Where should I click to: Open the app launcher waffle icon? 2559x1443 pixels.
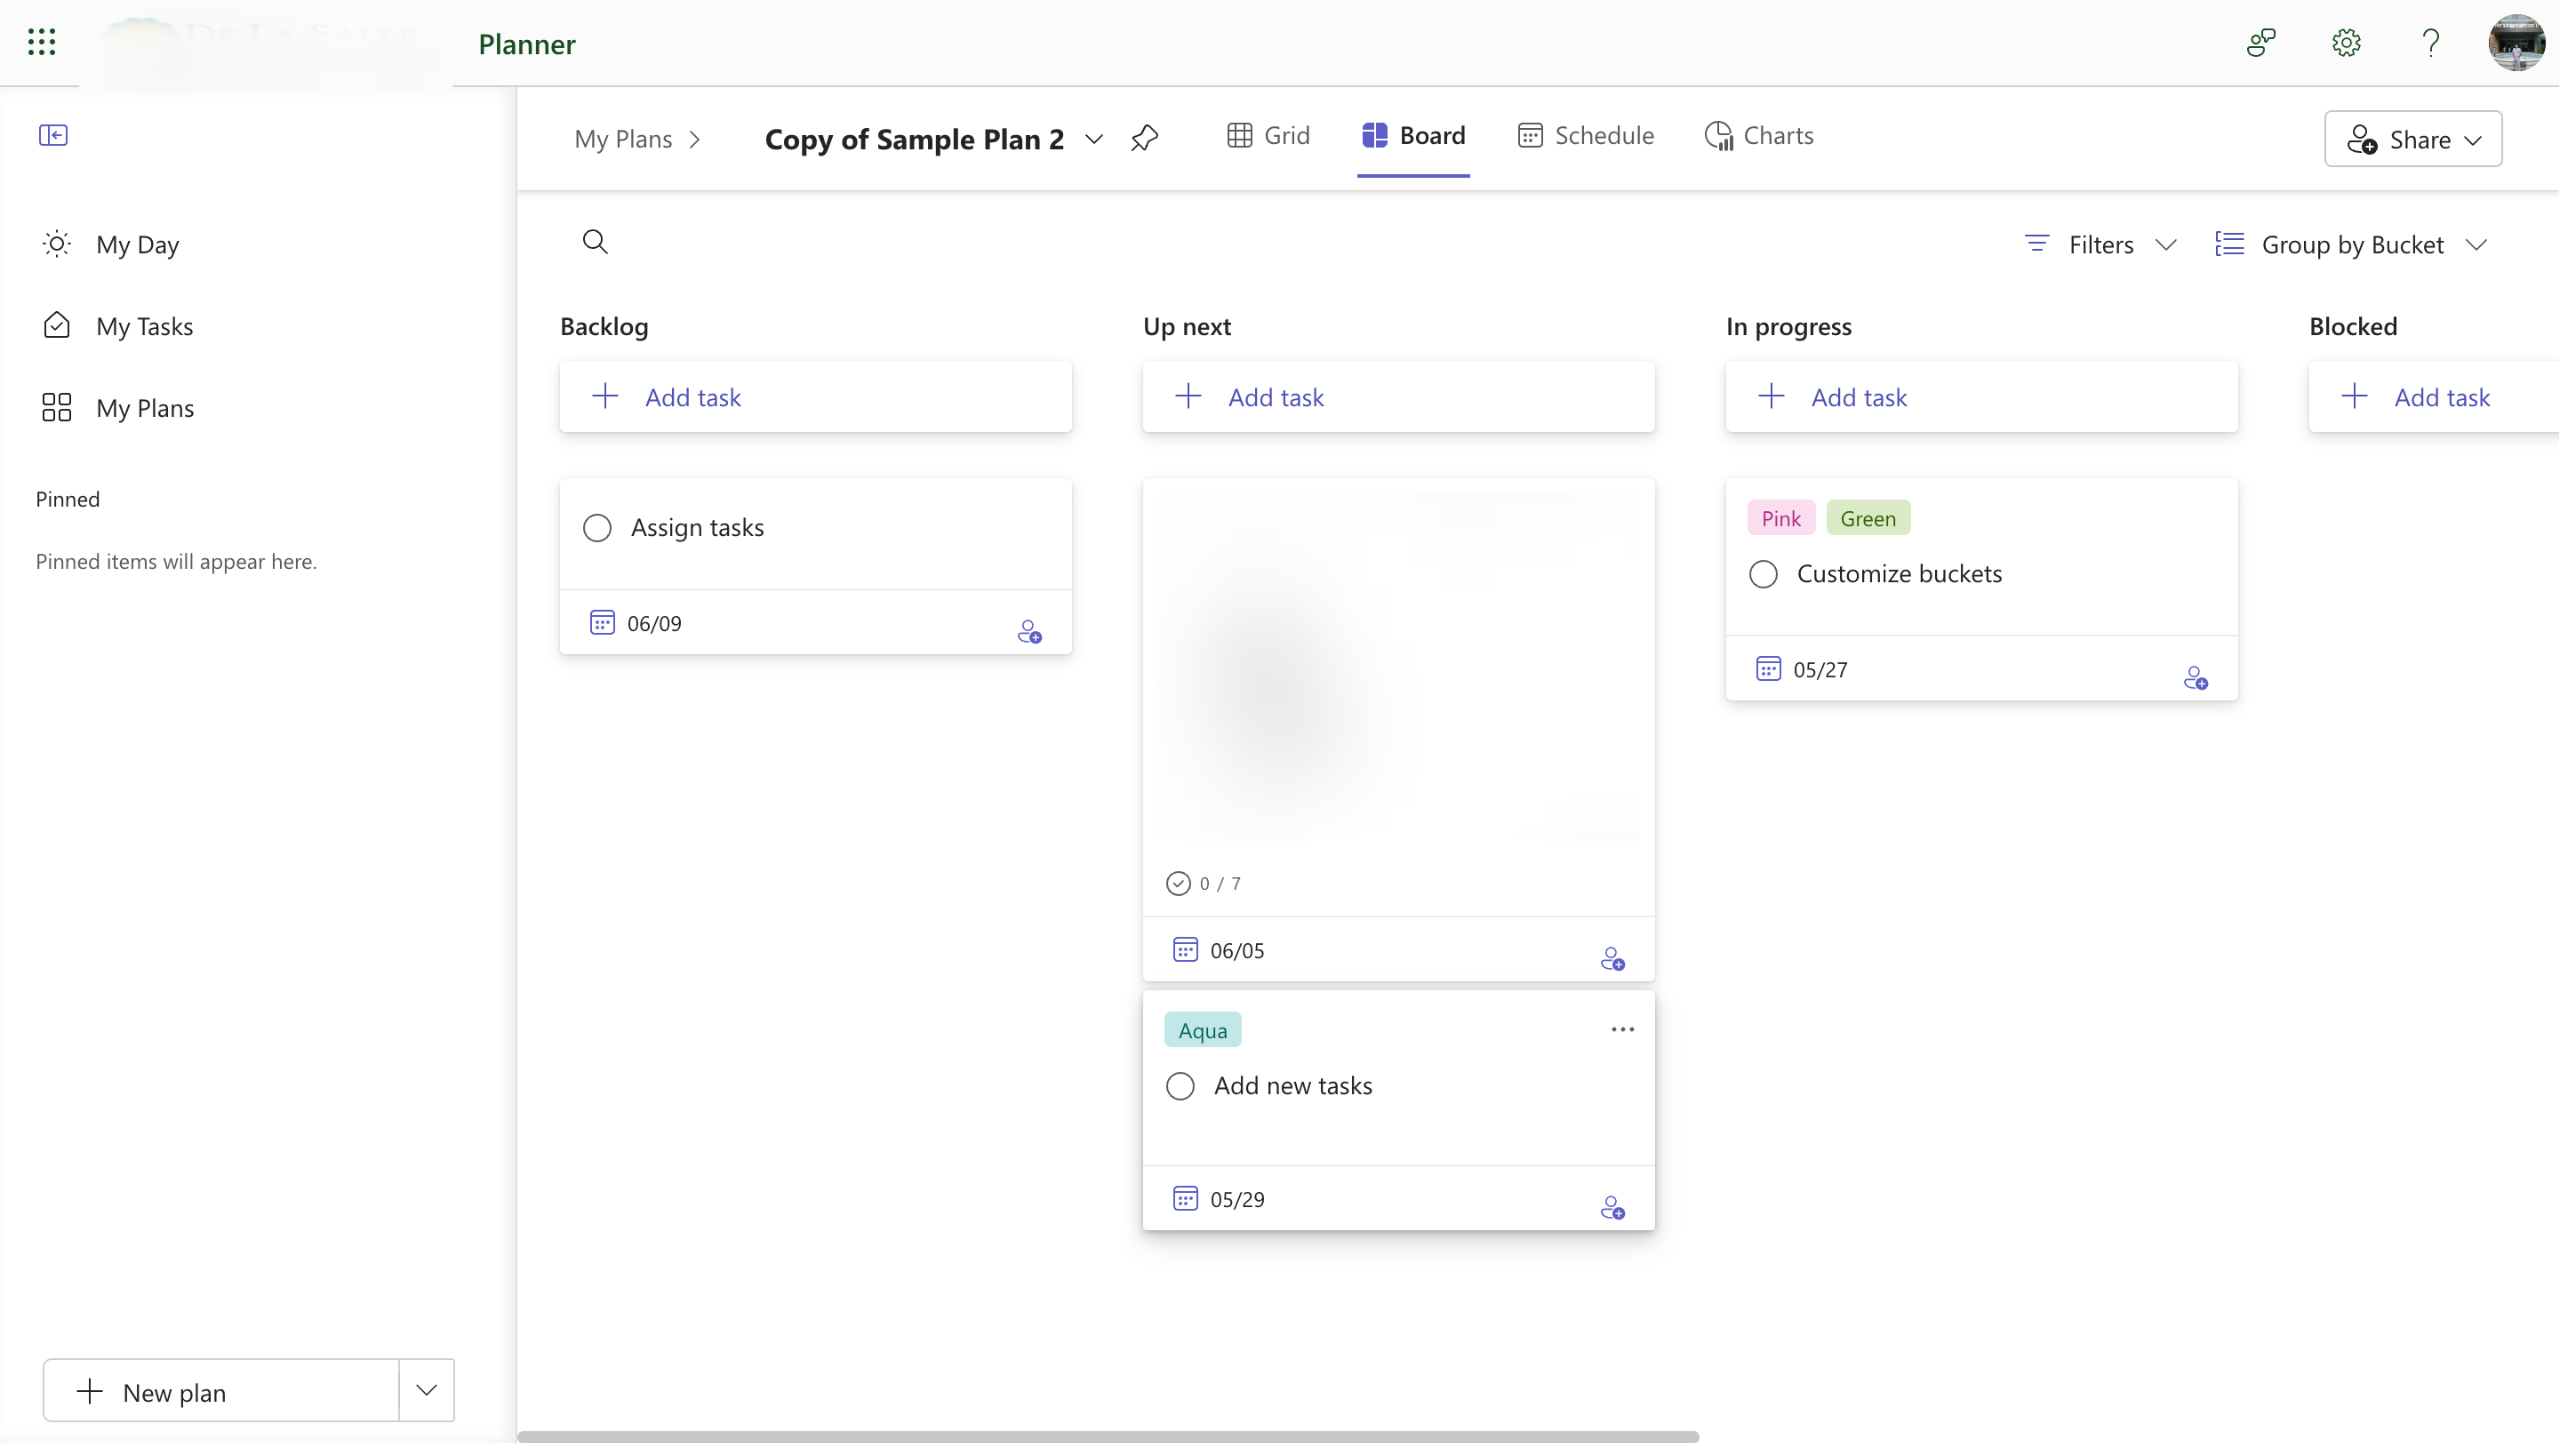pyautogui.click(x=41, y=42)
